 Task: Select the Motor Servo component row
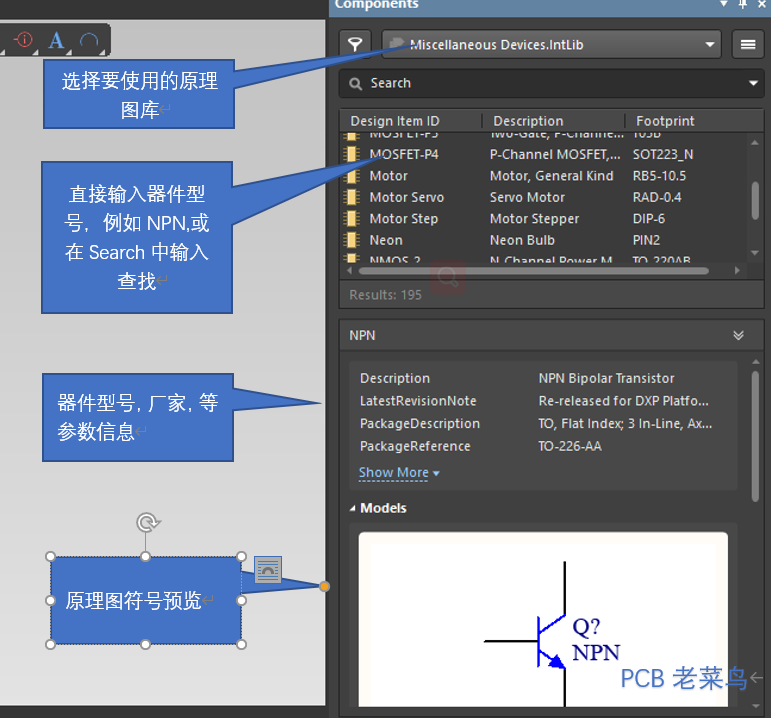point(406,197)
